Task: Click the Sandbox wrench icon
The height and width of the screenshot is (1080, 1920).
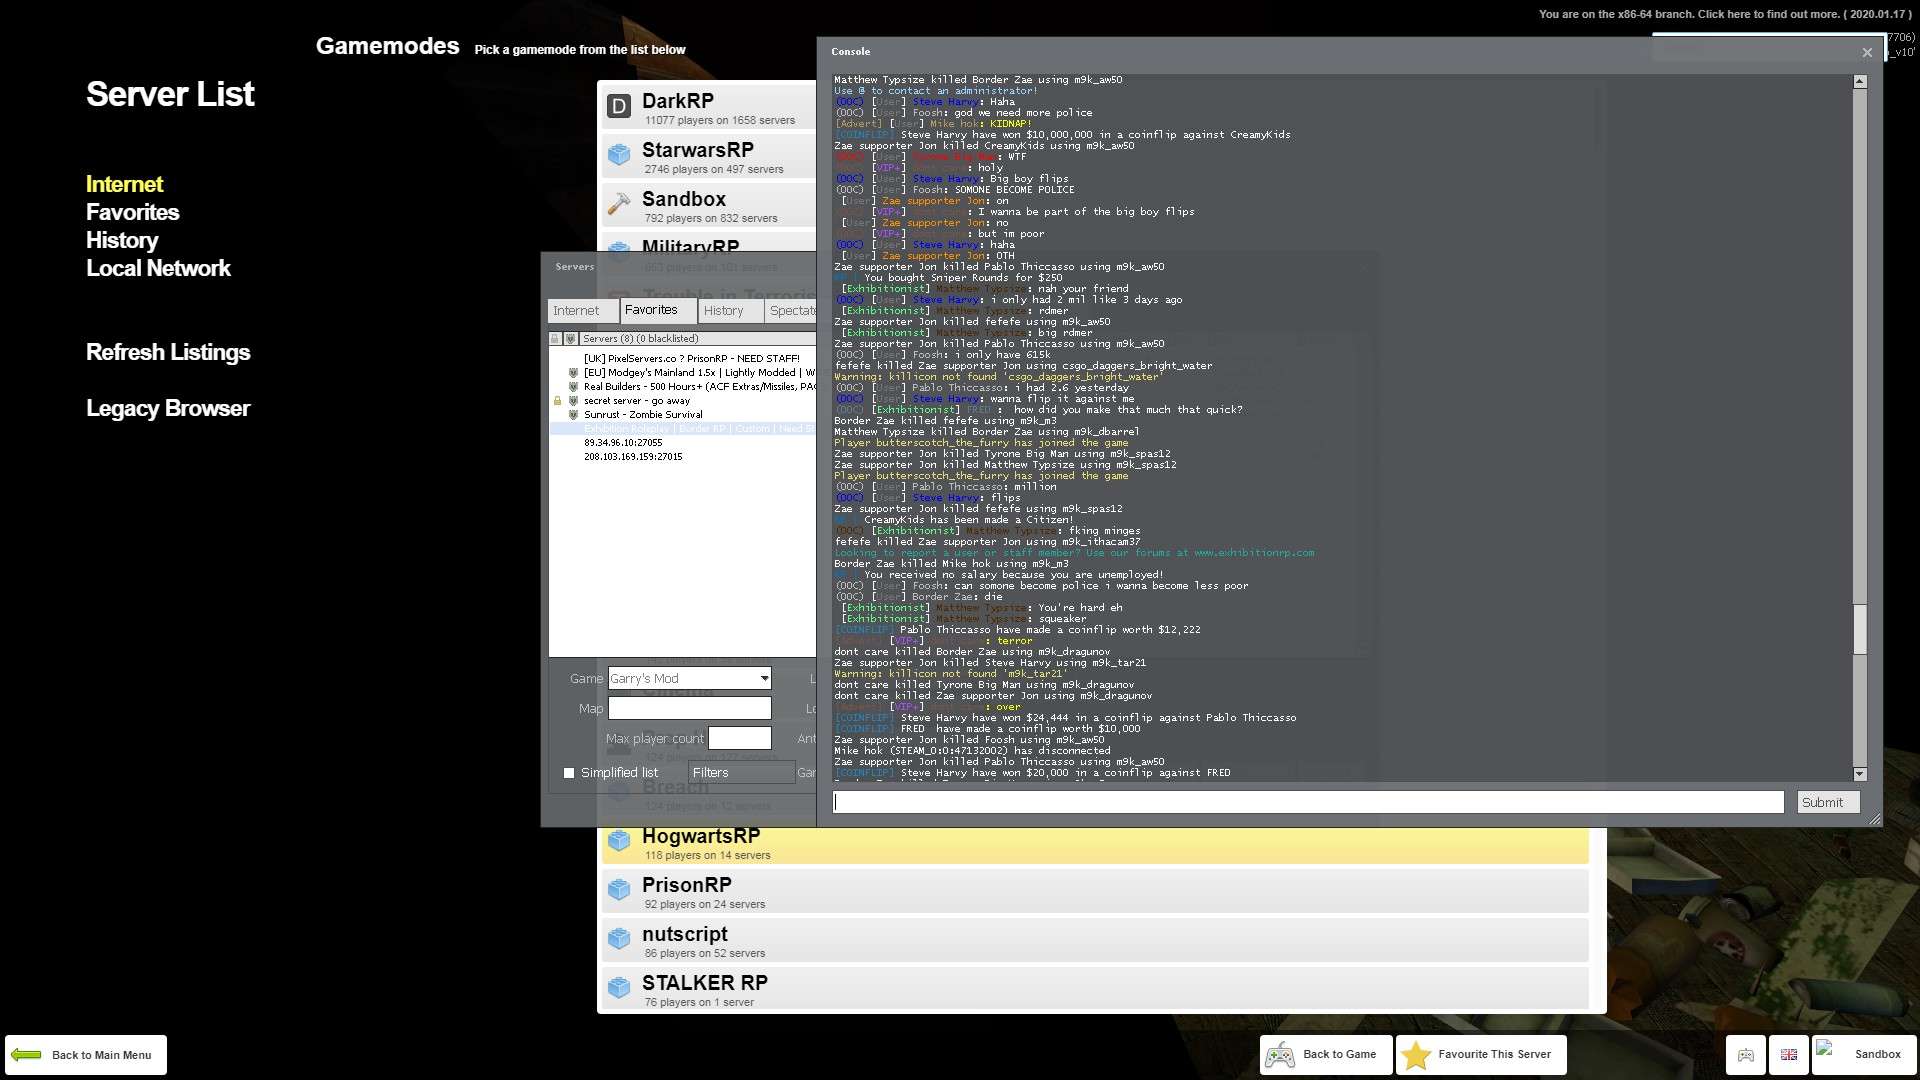Action: coord(619,204)
